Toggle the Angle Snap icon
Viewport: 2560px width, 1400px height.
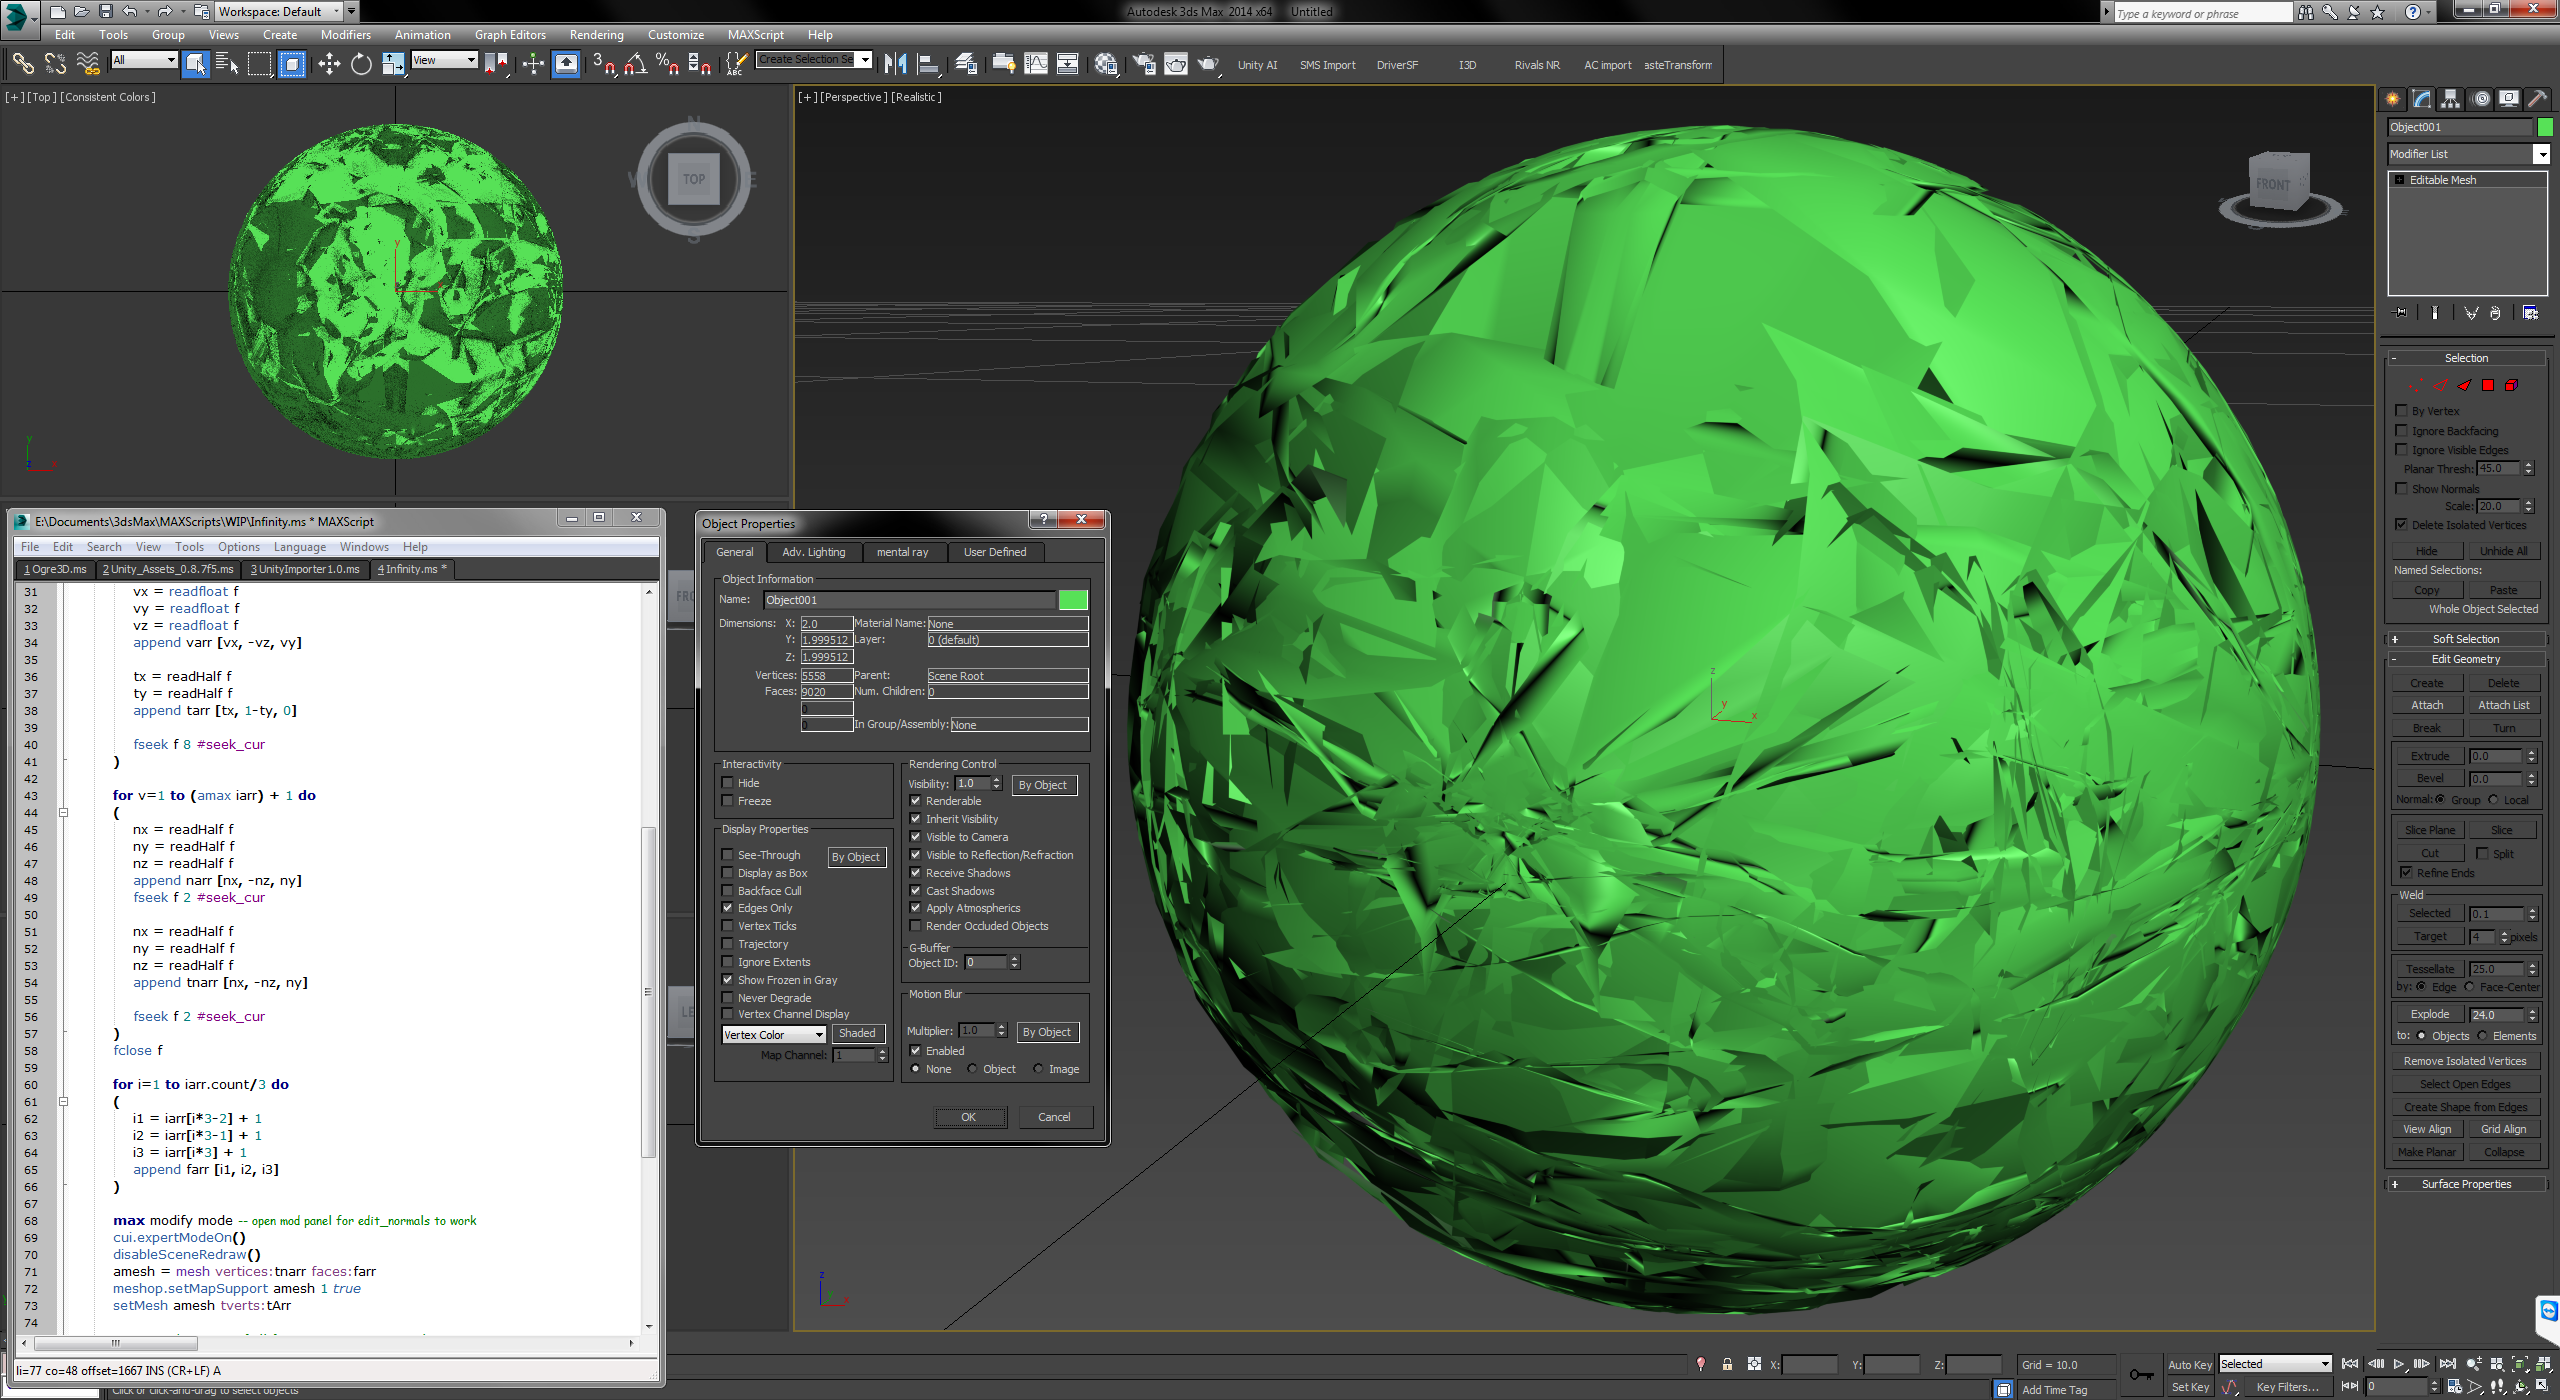[635, 65]
